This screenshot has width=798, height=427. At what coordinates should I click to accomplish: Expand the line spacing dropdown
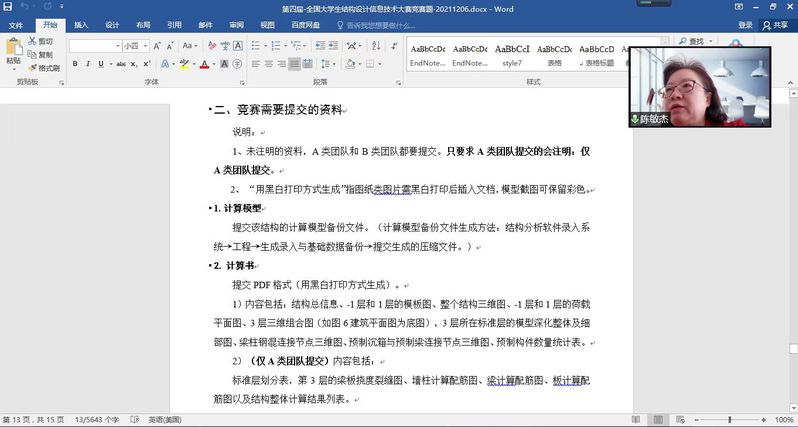pyautogui.click(x=333, y=64)
